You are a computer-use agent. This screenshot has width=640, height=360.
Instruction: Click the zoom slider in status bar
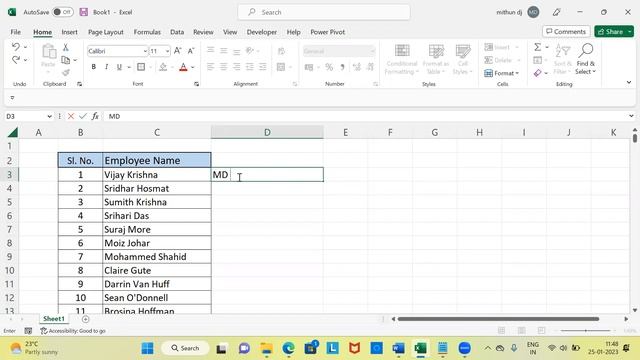click(x=586, y=330)
